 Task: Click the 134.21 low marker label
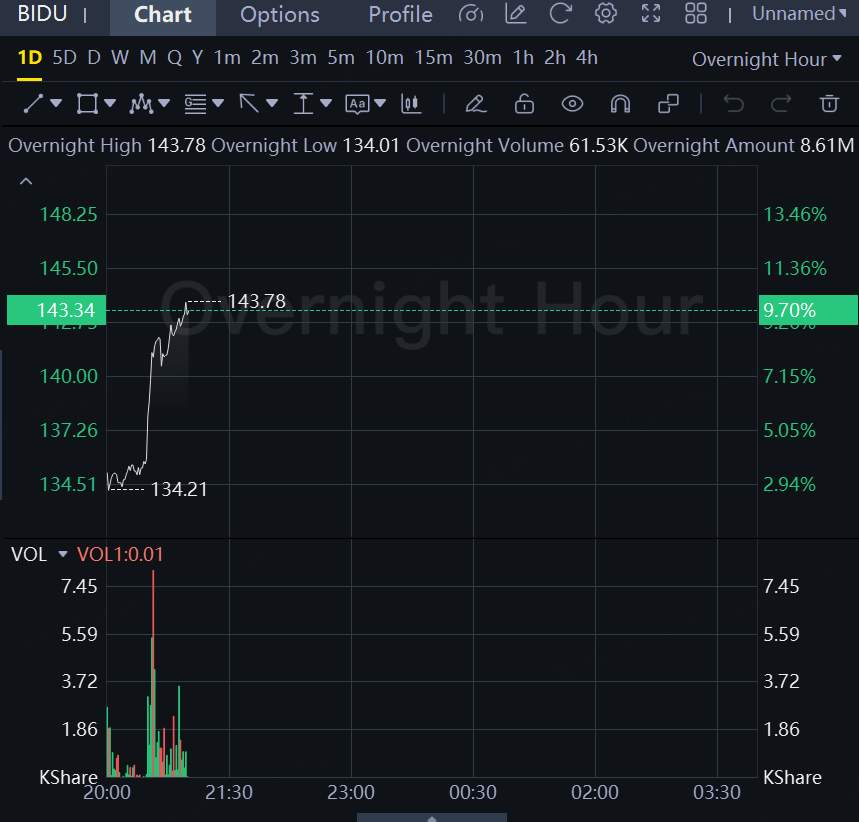tap(179, 489)
